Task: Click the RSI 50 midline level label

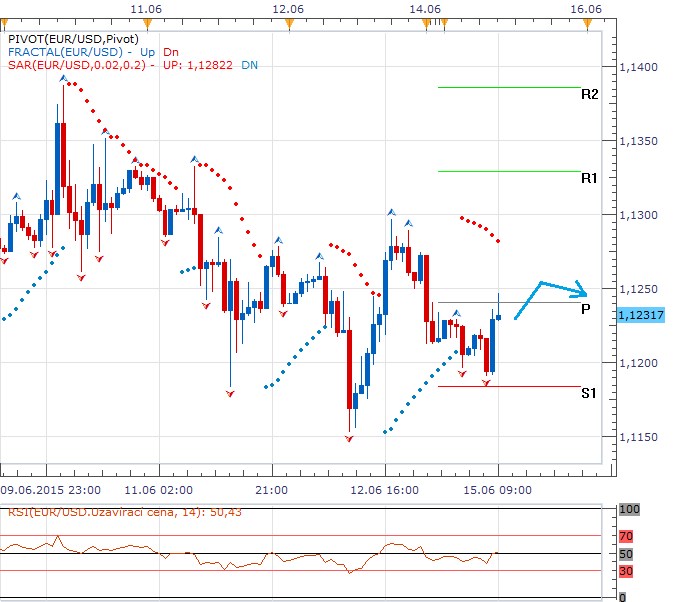Action: tap(627, 553)
